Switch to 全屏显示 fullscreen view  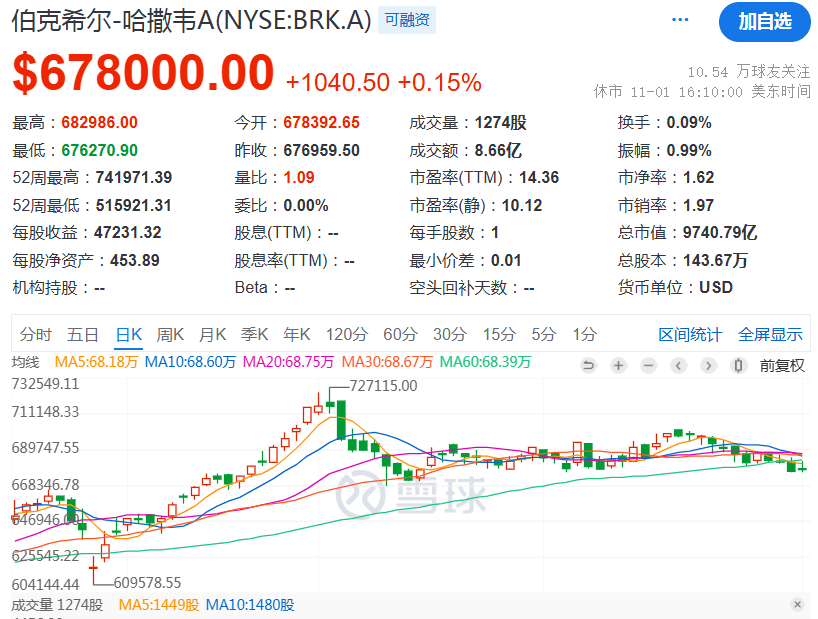click(770, 334)
